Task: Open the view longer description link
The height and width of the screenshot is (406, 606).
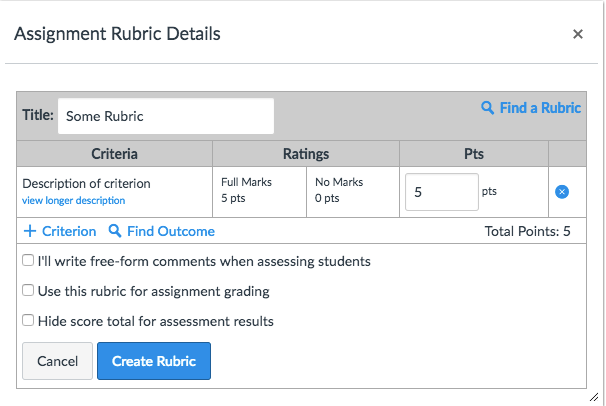Action: click(73, 200)
